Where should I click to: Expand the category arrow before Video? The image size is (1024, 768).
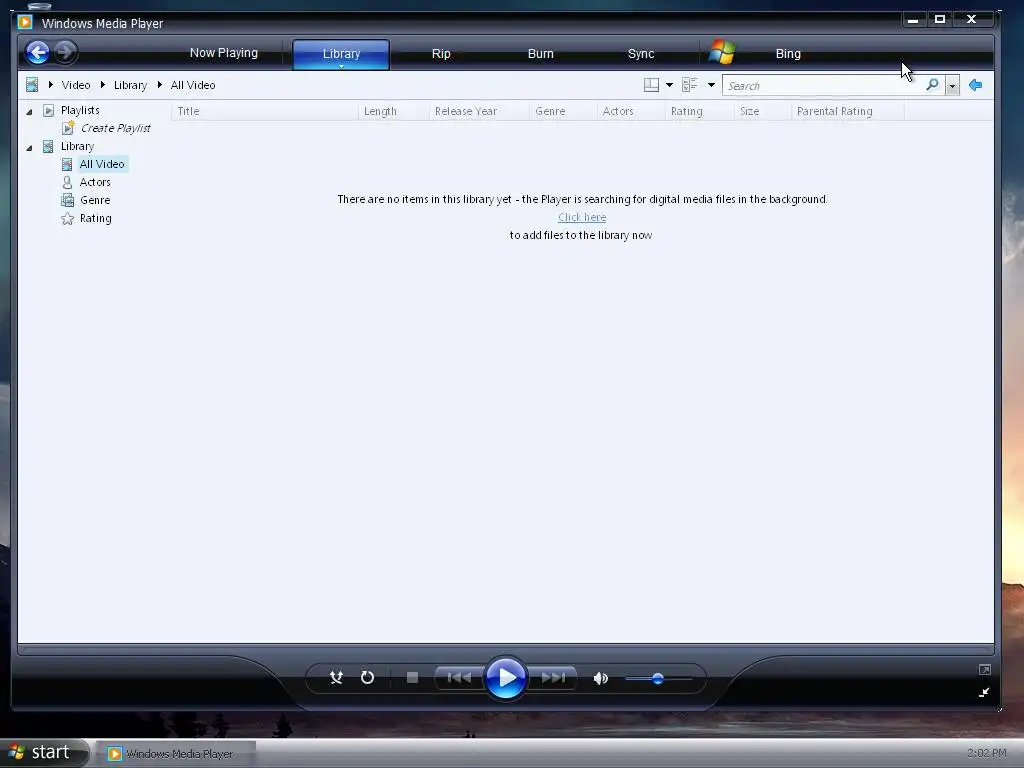click(x=51, y=85)
